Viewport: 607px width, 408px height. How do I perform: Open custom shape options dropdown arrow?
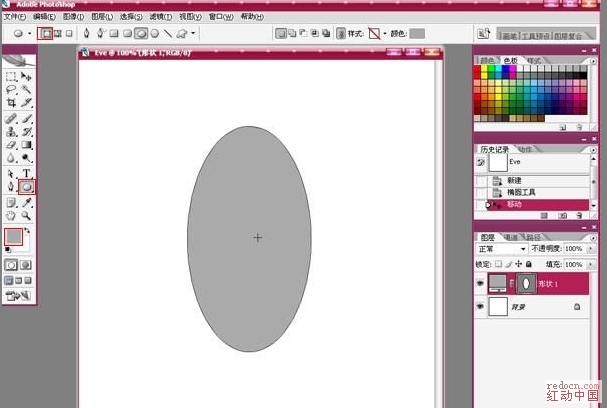pyautogui.click(x=193, y=34)
